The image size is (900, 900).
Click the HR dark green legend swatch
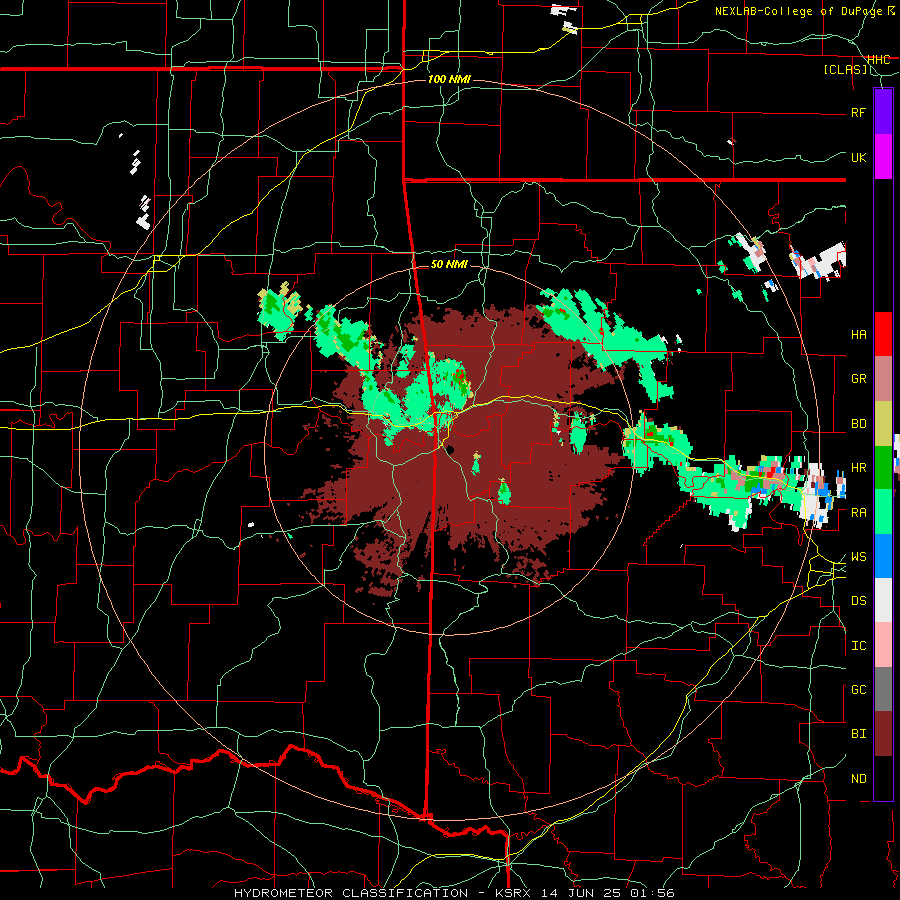point(883,468)
